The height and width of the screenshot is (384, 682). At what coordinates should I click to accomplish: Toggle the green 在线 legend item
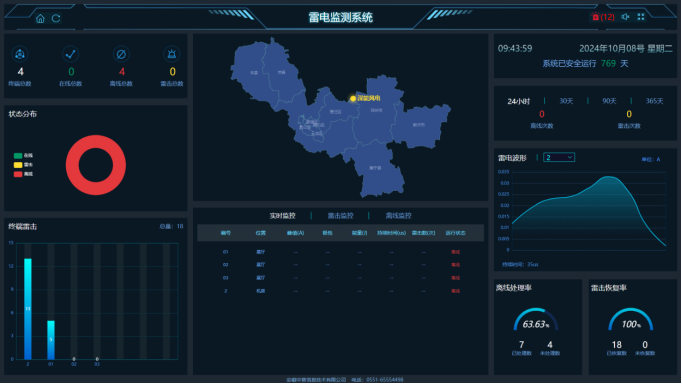23,155
